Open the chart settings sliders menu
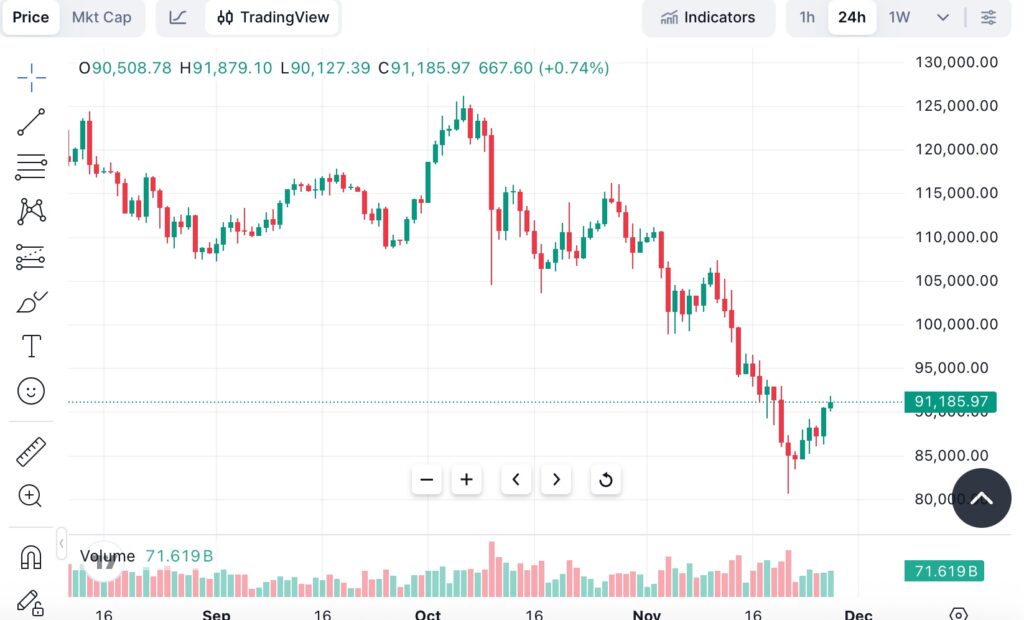 [x=988, y=17]
